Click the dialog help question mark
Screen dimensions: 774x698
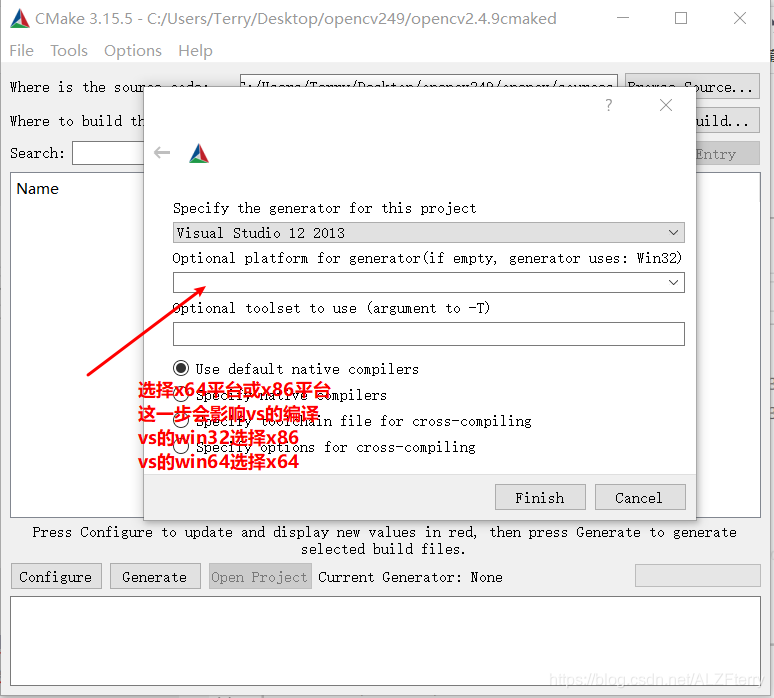609,105
